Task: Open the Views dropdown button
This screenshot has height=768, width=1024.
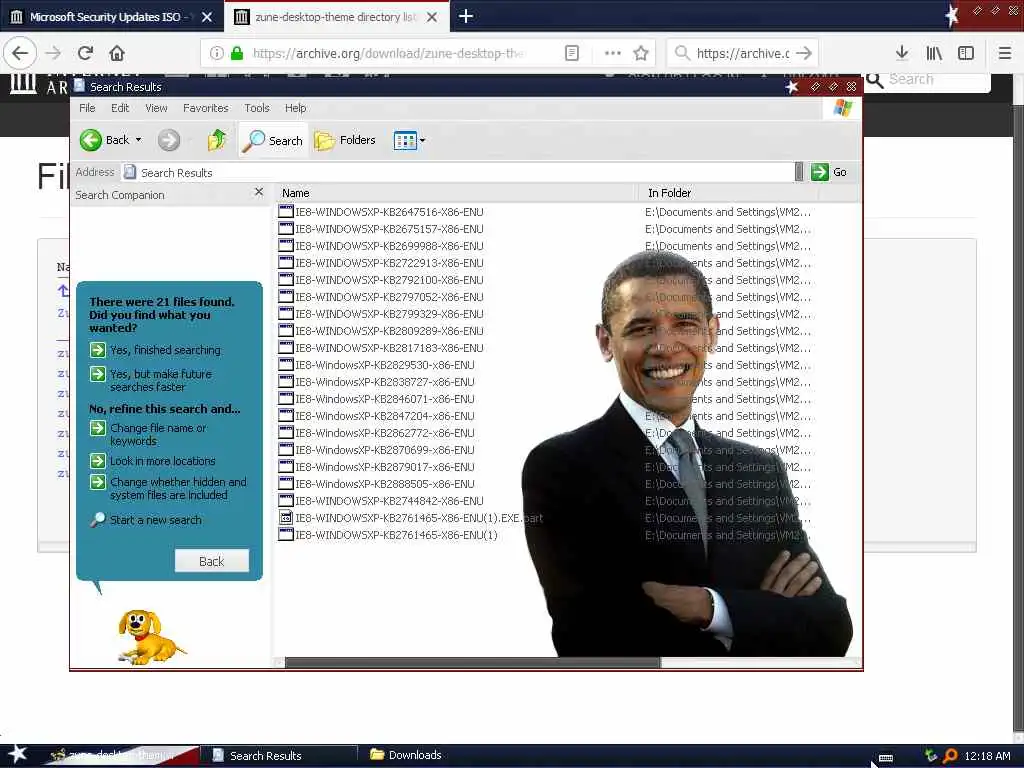Action: (x=409, y=140)
